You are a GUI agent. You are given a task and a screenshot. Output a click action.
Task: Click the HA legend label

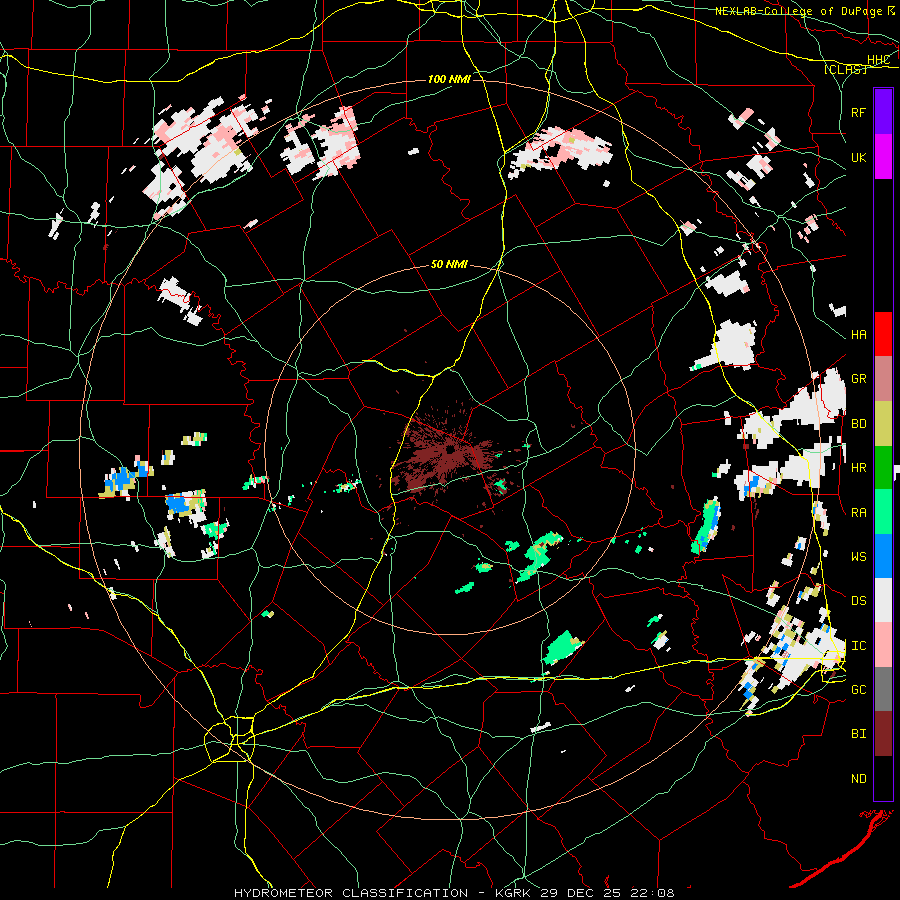pyautogui.click(x=859, y=335)
